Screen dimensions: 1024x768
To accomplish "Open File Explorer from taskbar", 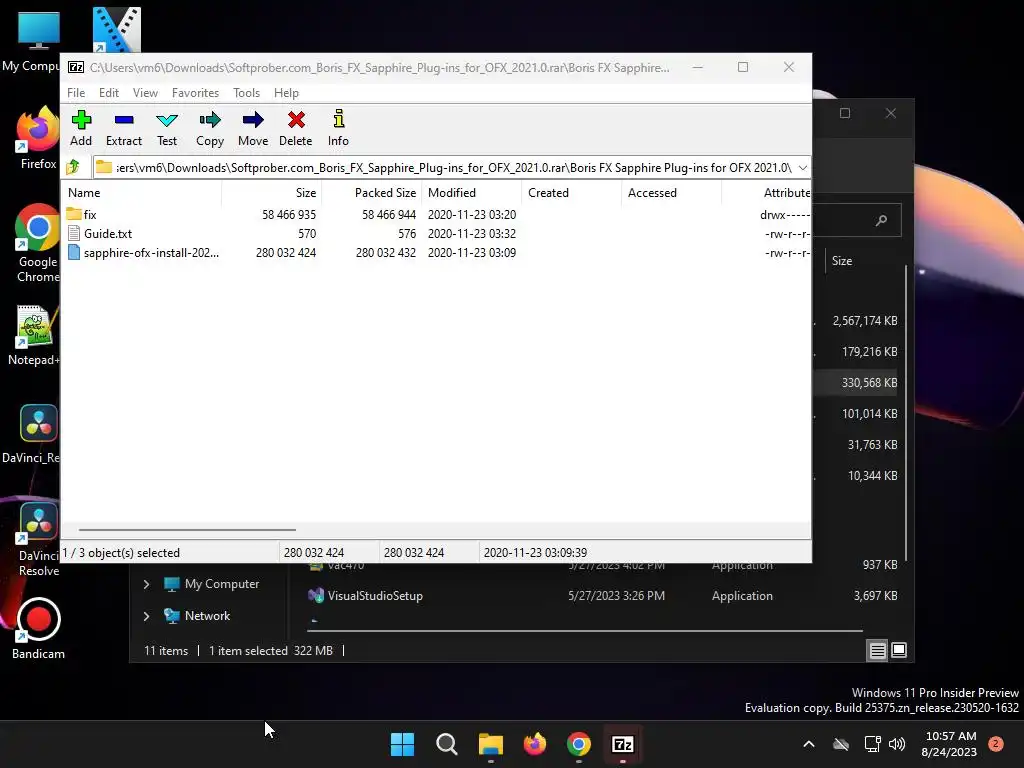I will click(490, 744).
